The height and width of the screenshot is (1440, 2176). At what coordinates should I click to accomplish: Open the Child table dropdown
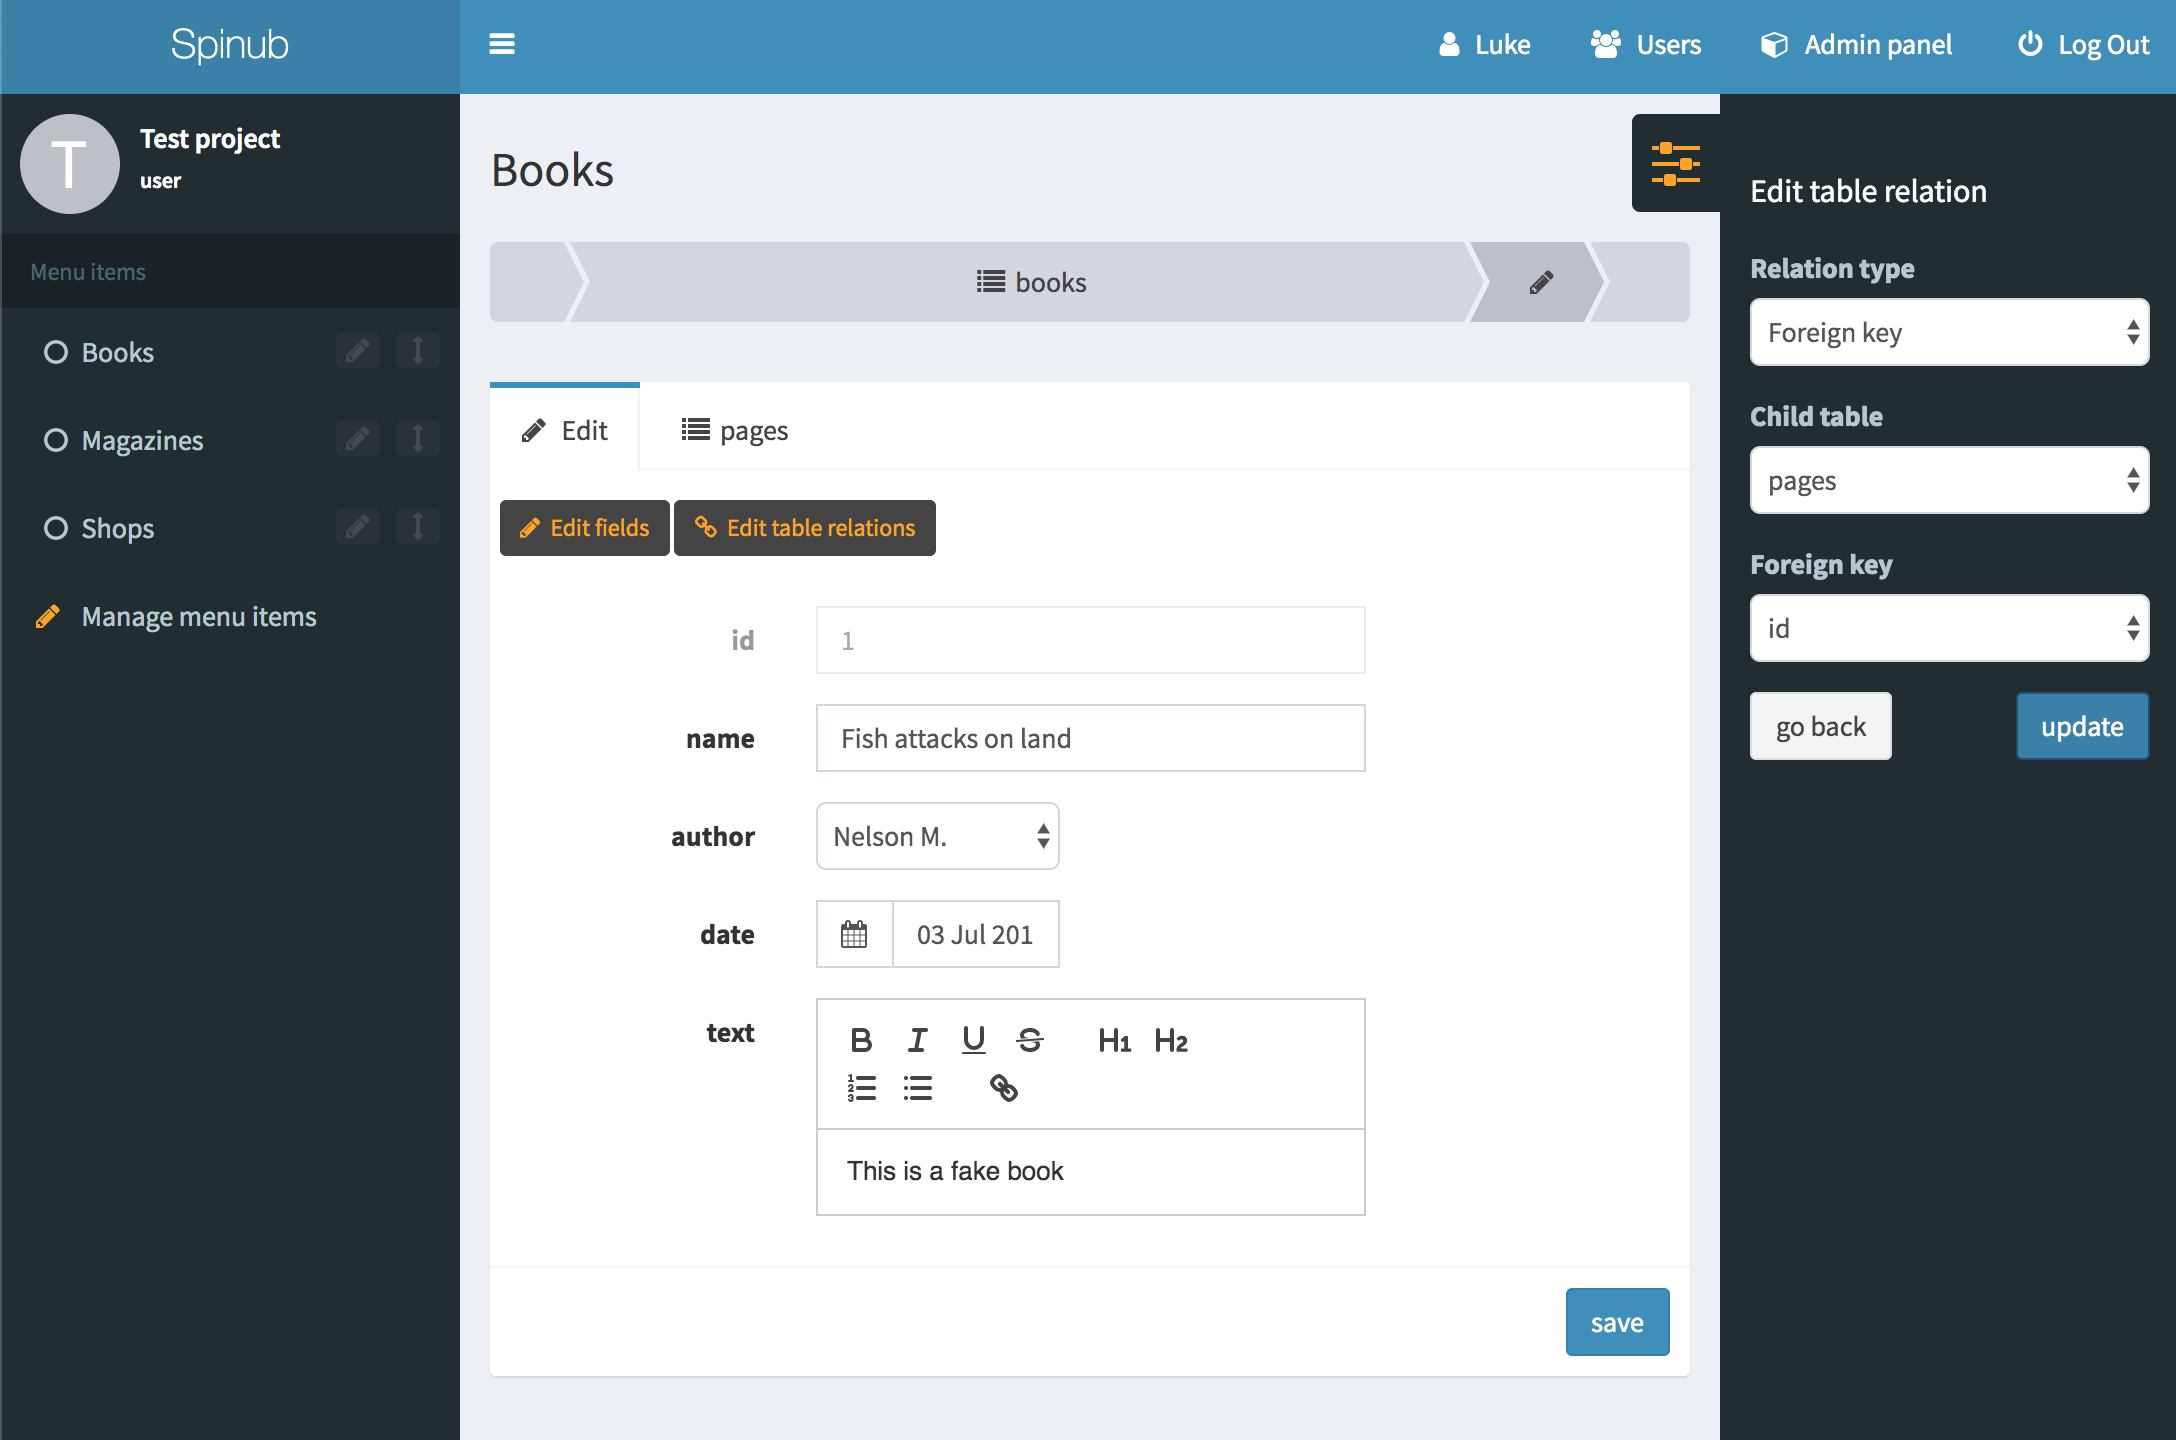[x=1948, y=480]
